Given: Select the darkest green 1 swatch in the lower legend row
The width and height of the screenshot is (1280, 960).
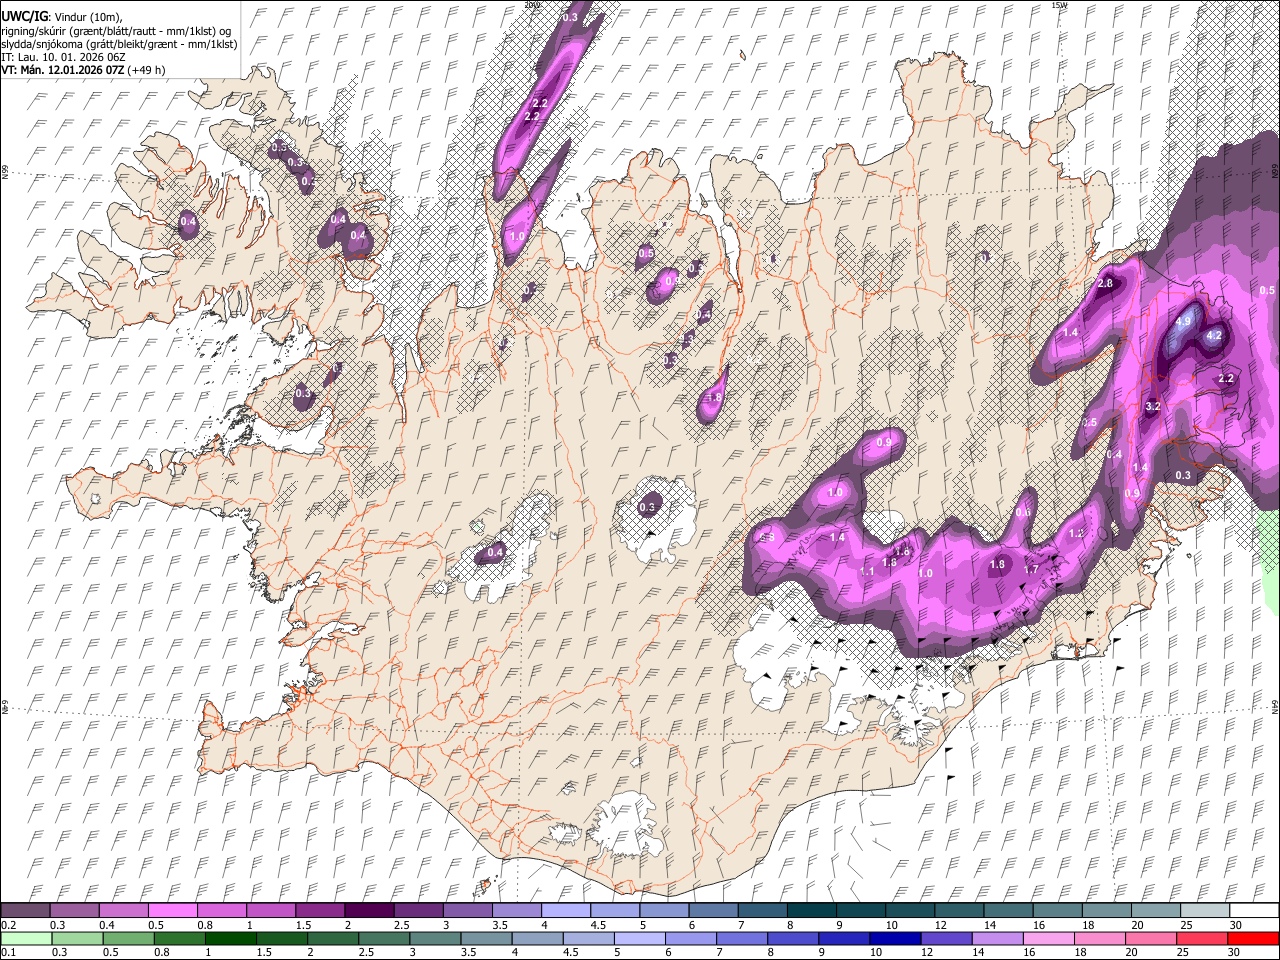Looking at the screenshot, I should tap(230, 938).
